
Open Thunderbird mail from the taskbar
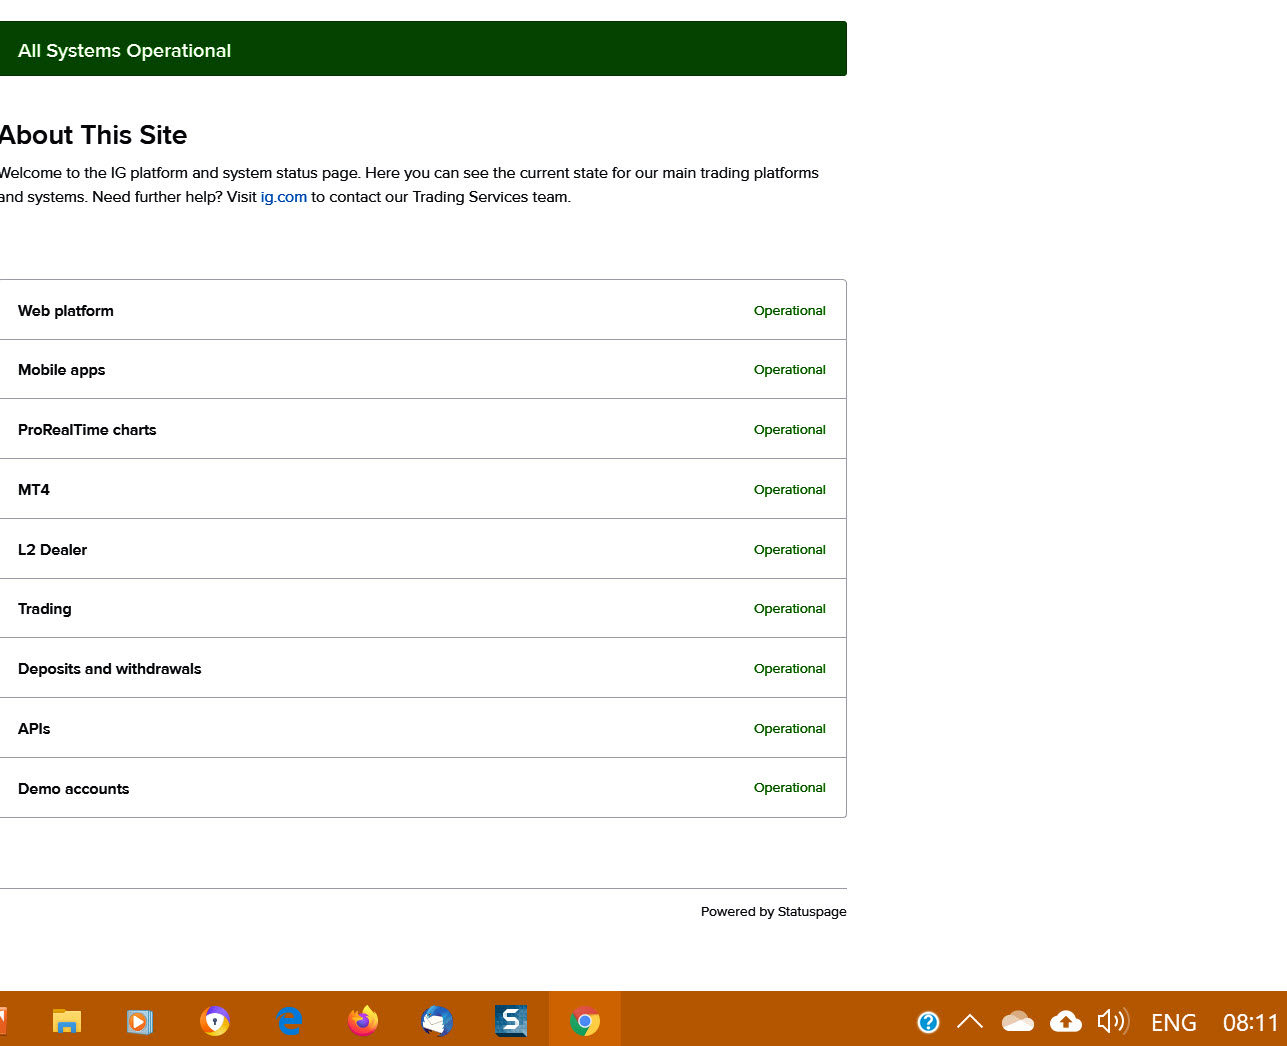pyautogui.click(x=437, y=1021)
